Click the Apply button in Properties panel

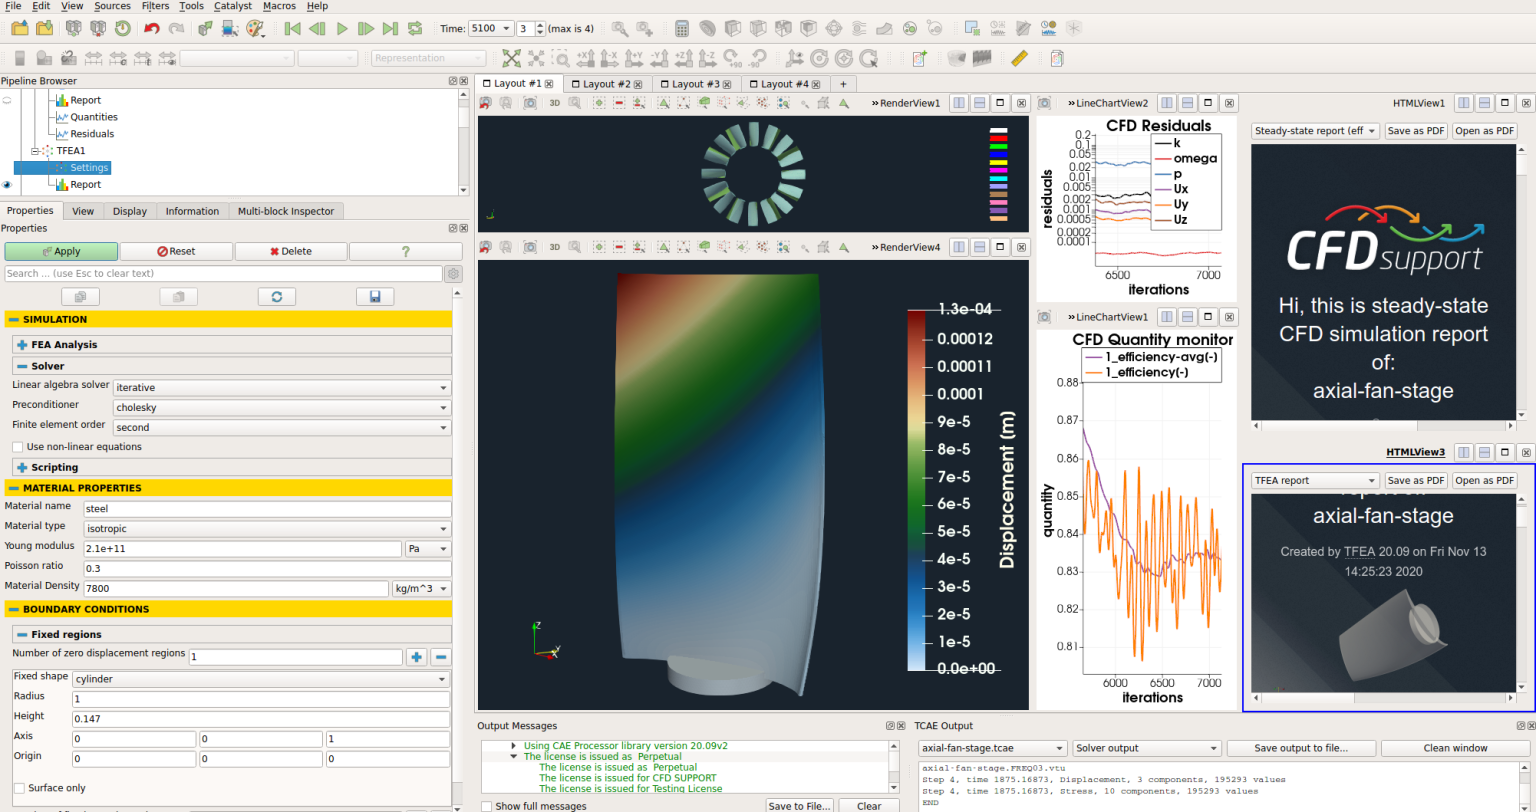[61, 250]
